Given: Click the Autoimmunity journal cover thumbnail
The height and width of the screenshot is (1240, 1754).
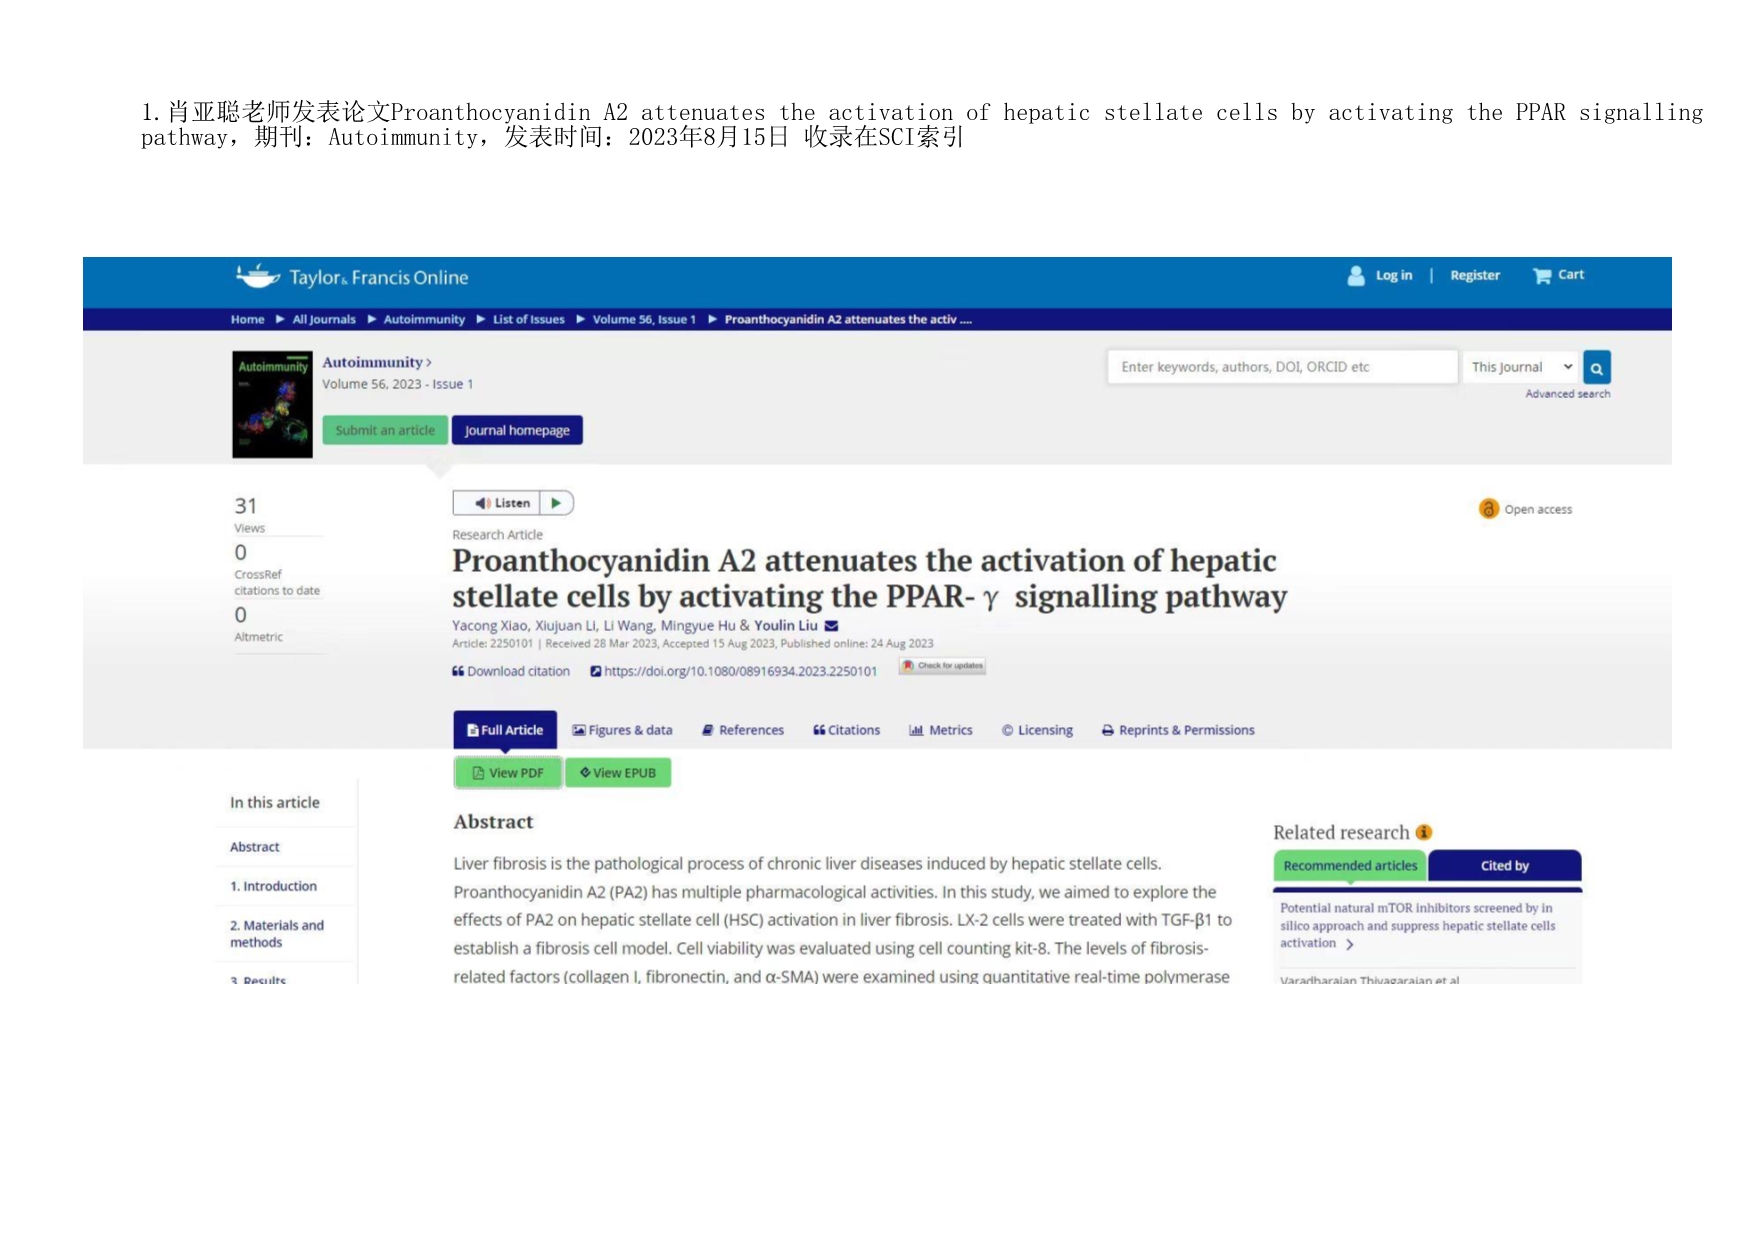Looking at the screenshot, I should [272, 404].
